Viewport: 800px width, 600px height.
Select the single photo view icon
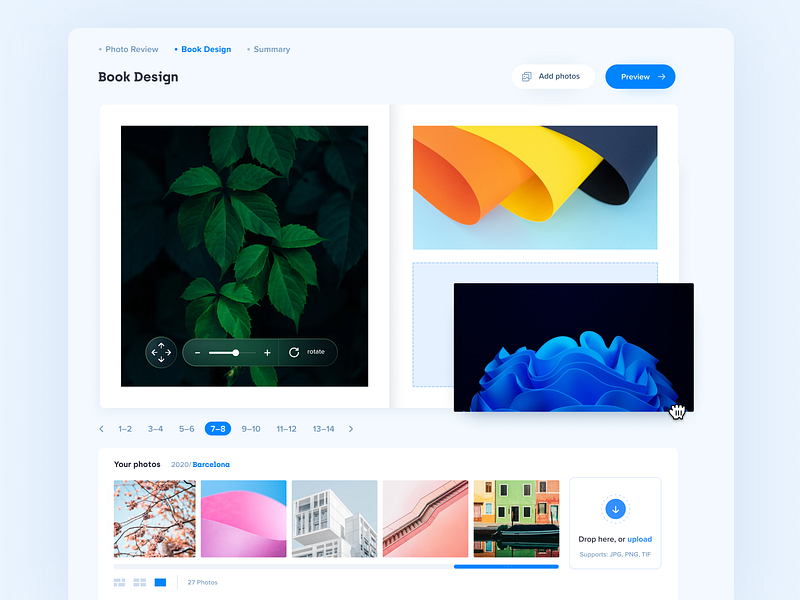[x=160, y=582]
